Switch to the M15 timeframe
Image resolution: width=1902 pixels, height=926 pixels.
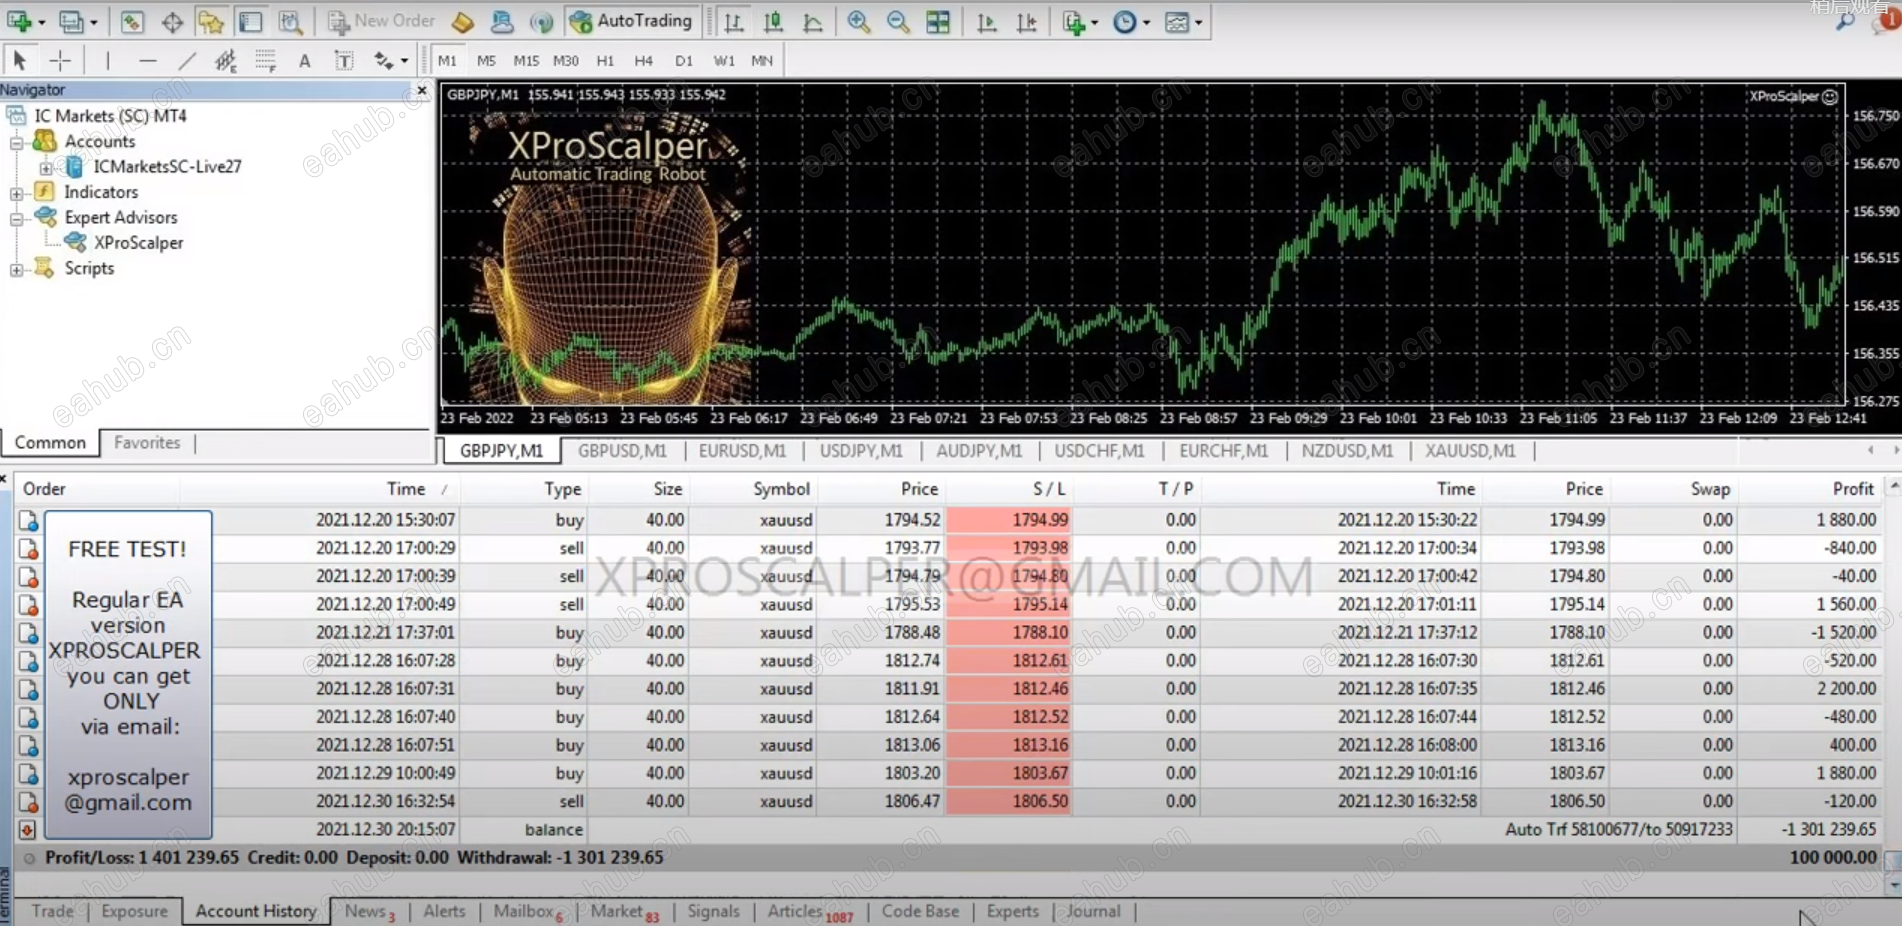click(x=526, y=60)
